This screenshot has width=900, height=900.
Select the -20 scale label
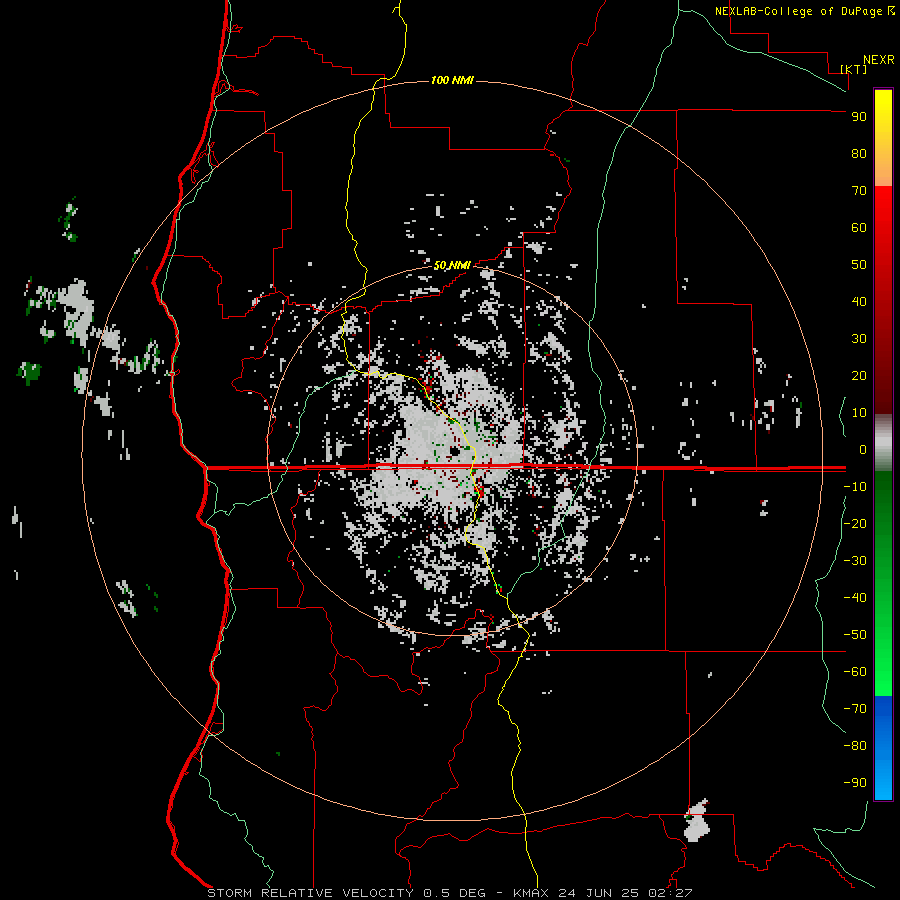click(855, 523)
